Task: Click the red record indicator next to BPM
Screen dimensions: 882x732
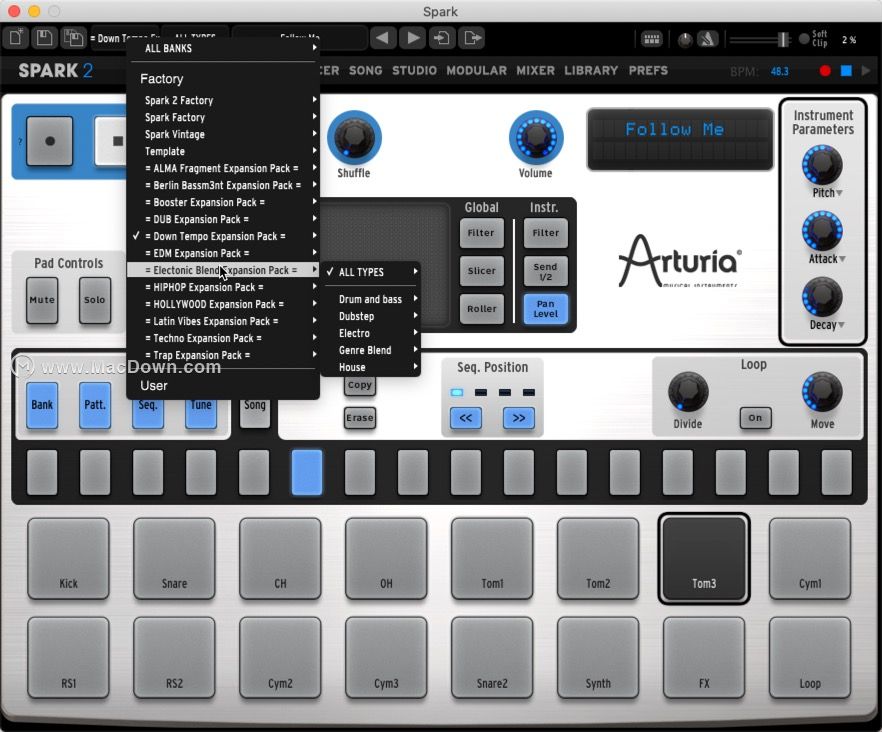Action: coord(825,71)
